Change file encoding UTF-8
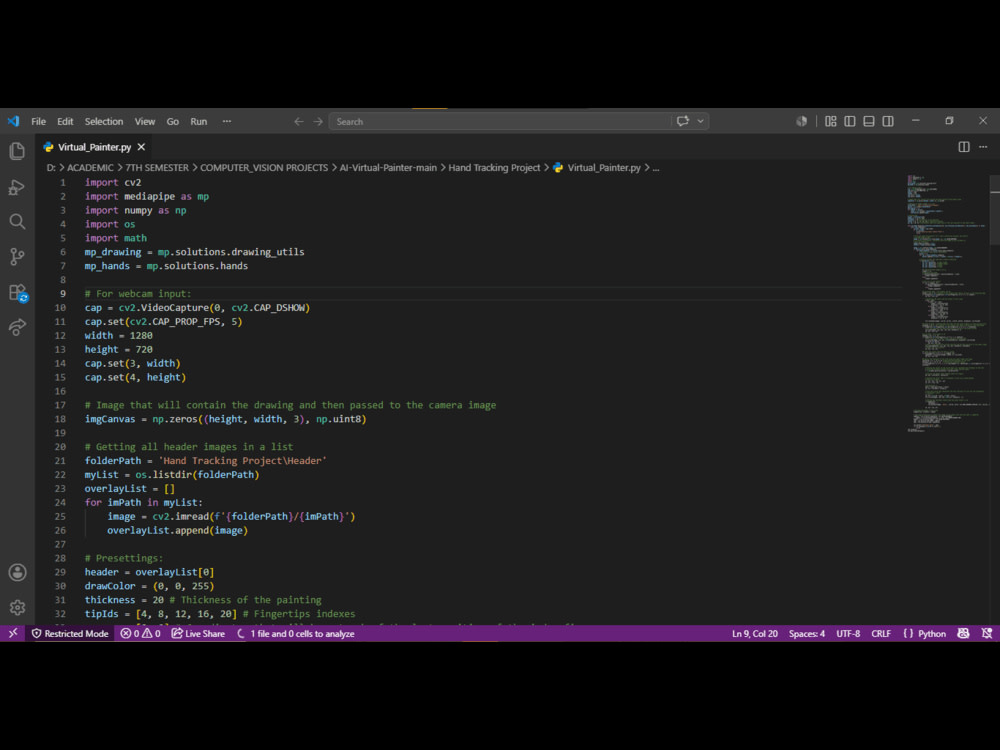The width and height of the screenshot is (1000, 750). [x=848, y=633]
